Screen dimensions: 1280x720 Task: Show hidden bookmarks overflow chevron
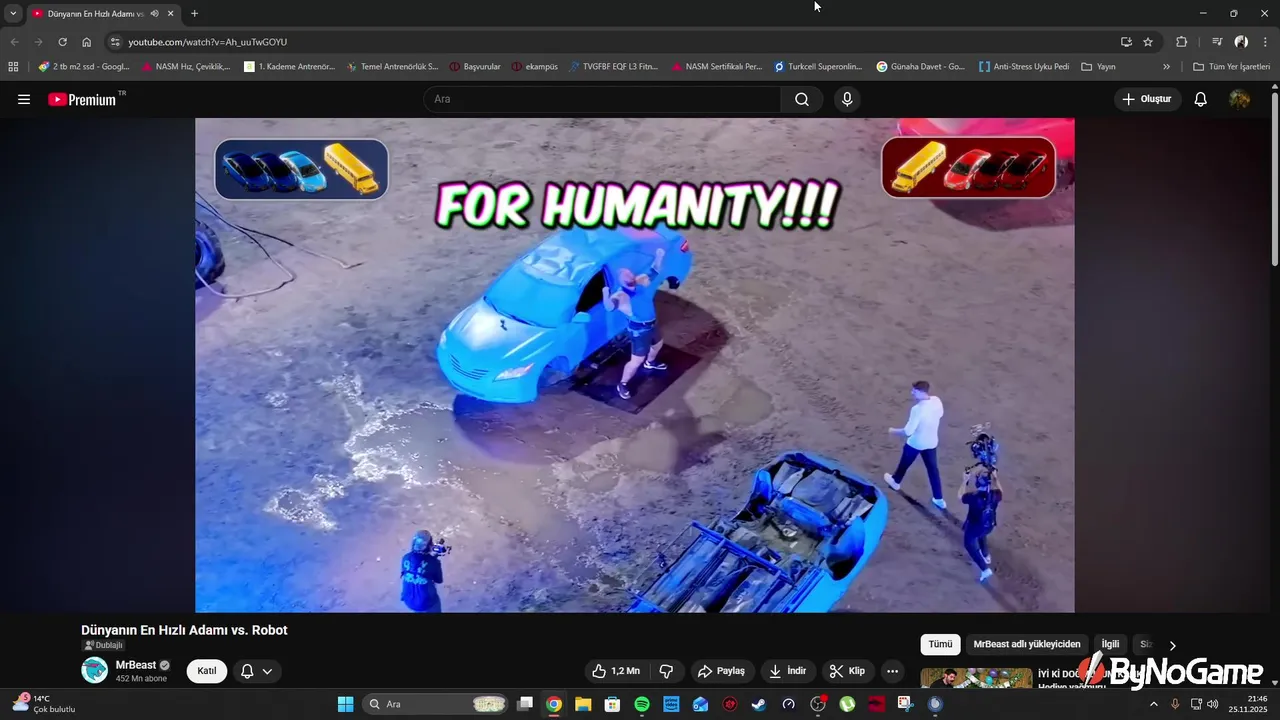[x=1166, y=67]
